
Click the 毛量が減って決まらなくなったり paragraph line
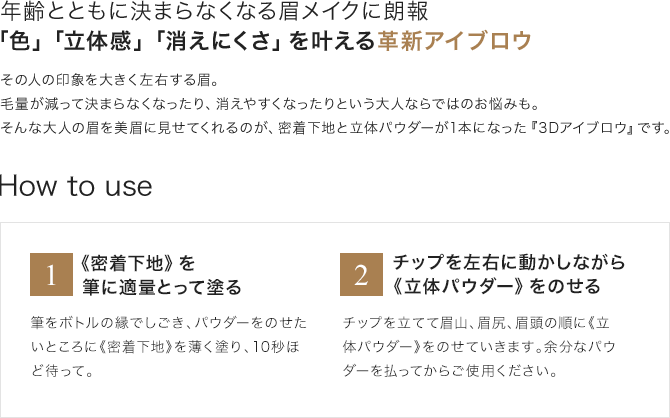[x=270, y=104]
